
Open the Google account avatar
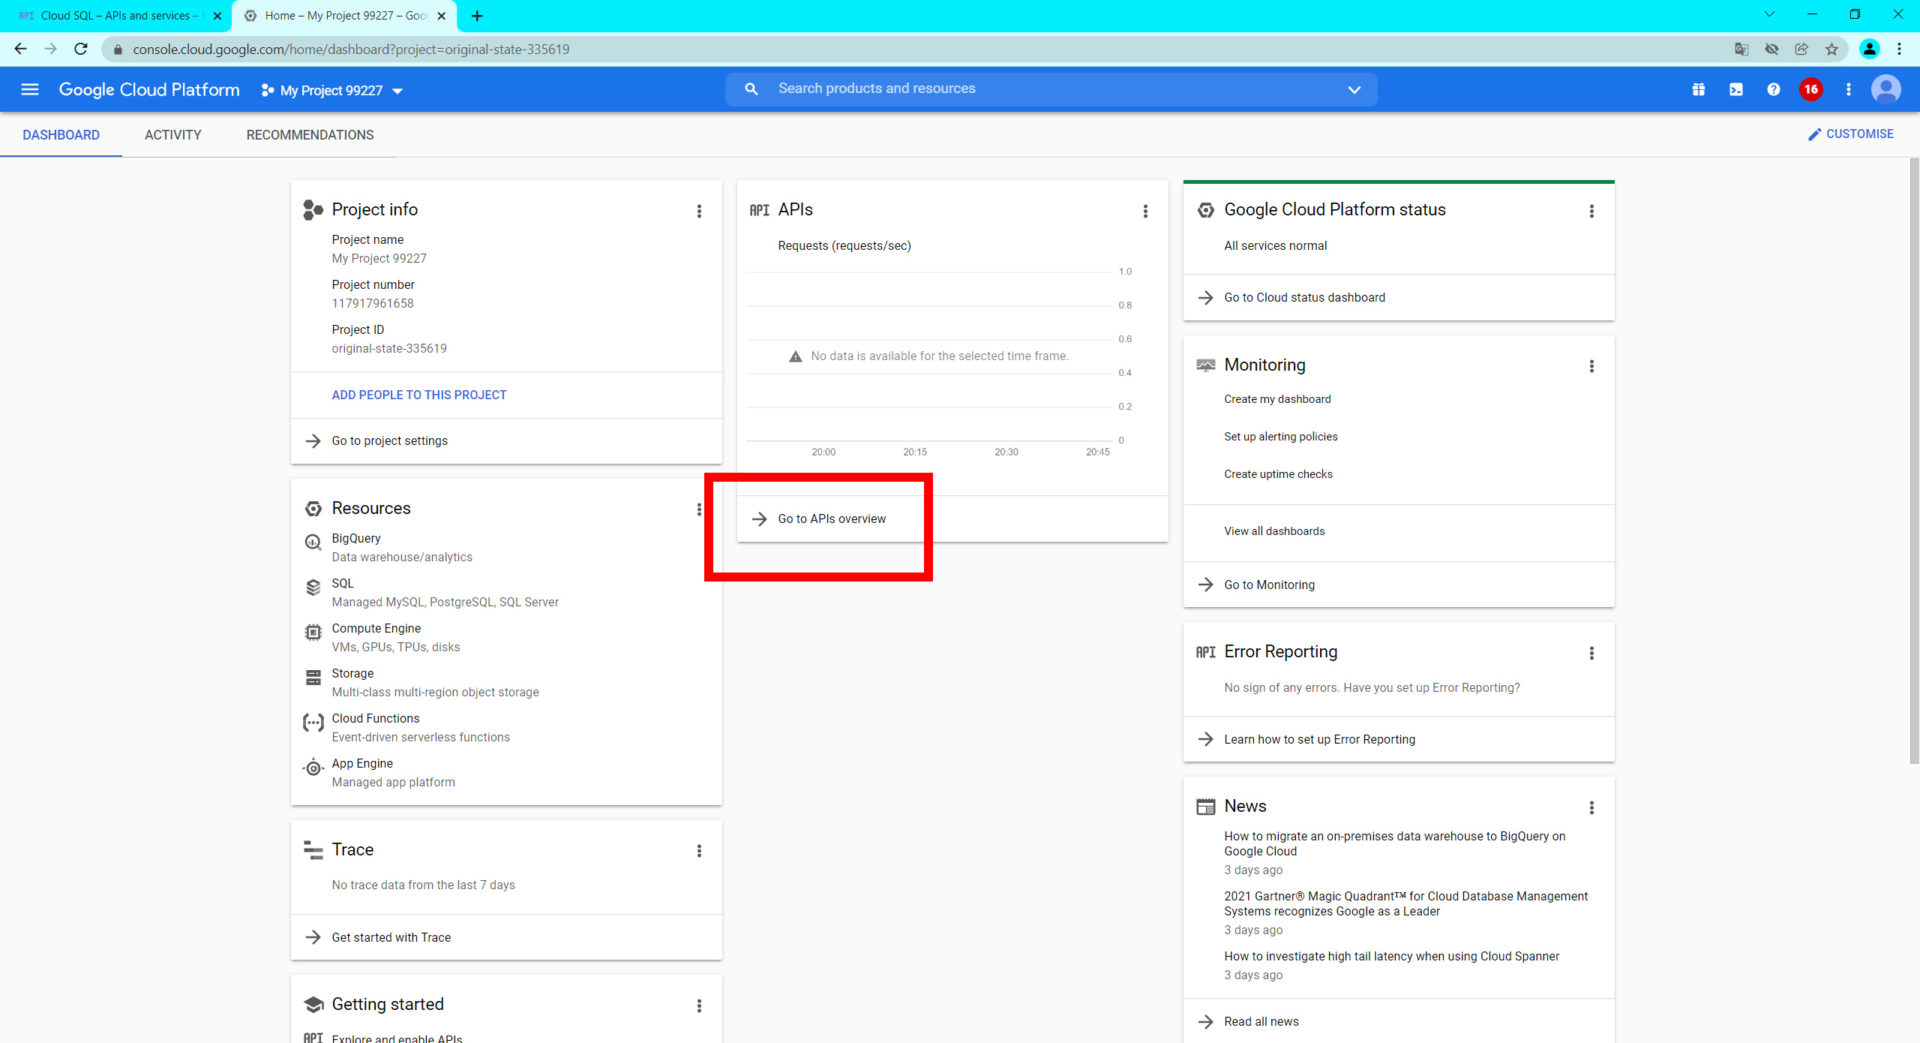pyautogui.click(x=1886, y=89)
